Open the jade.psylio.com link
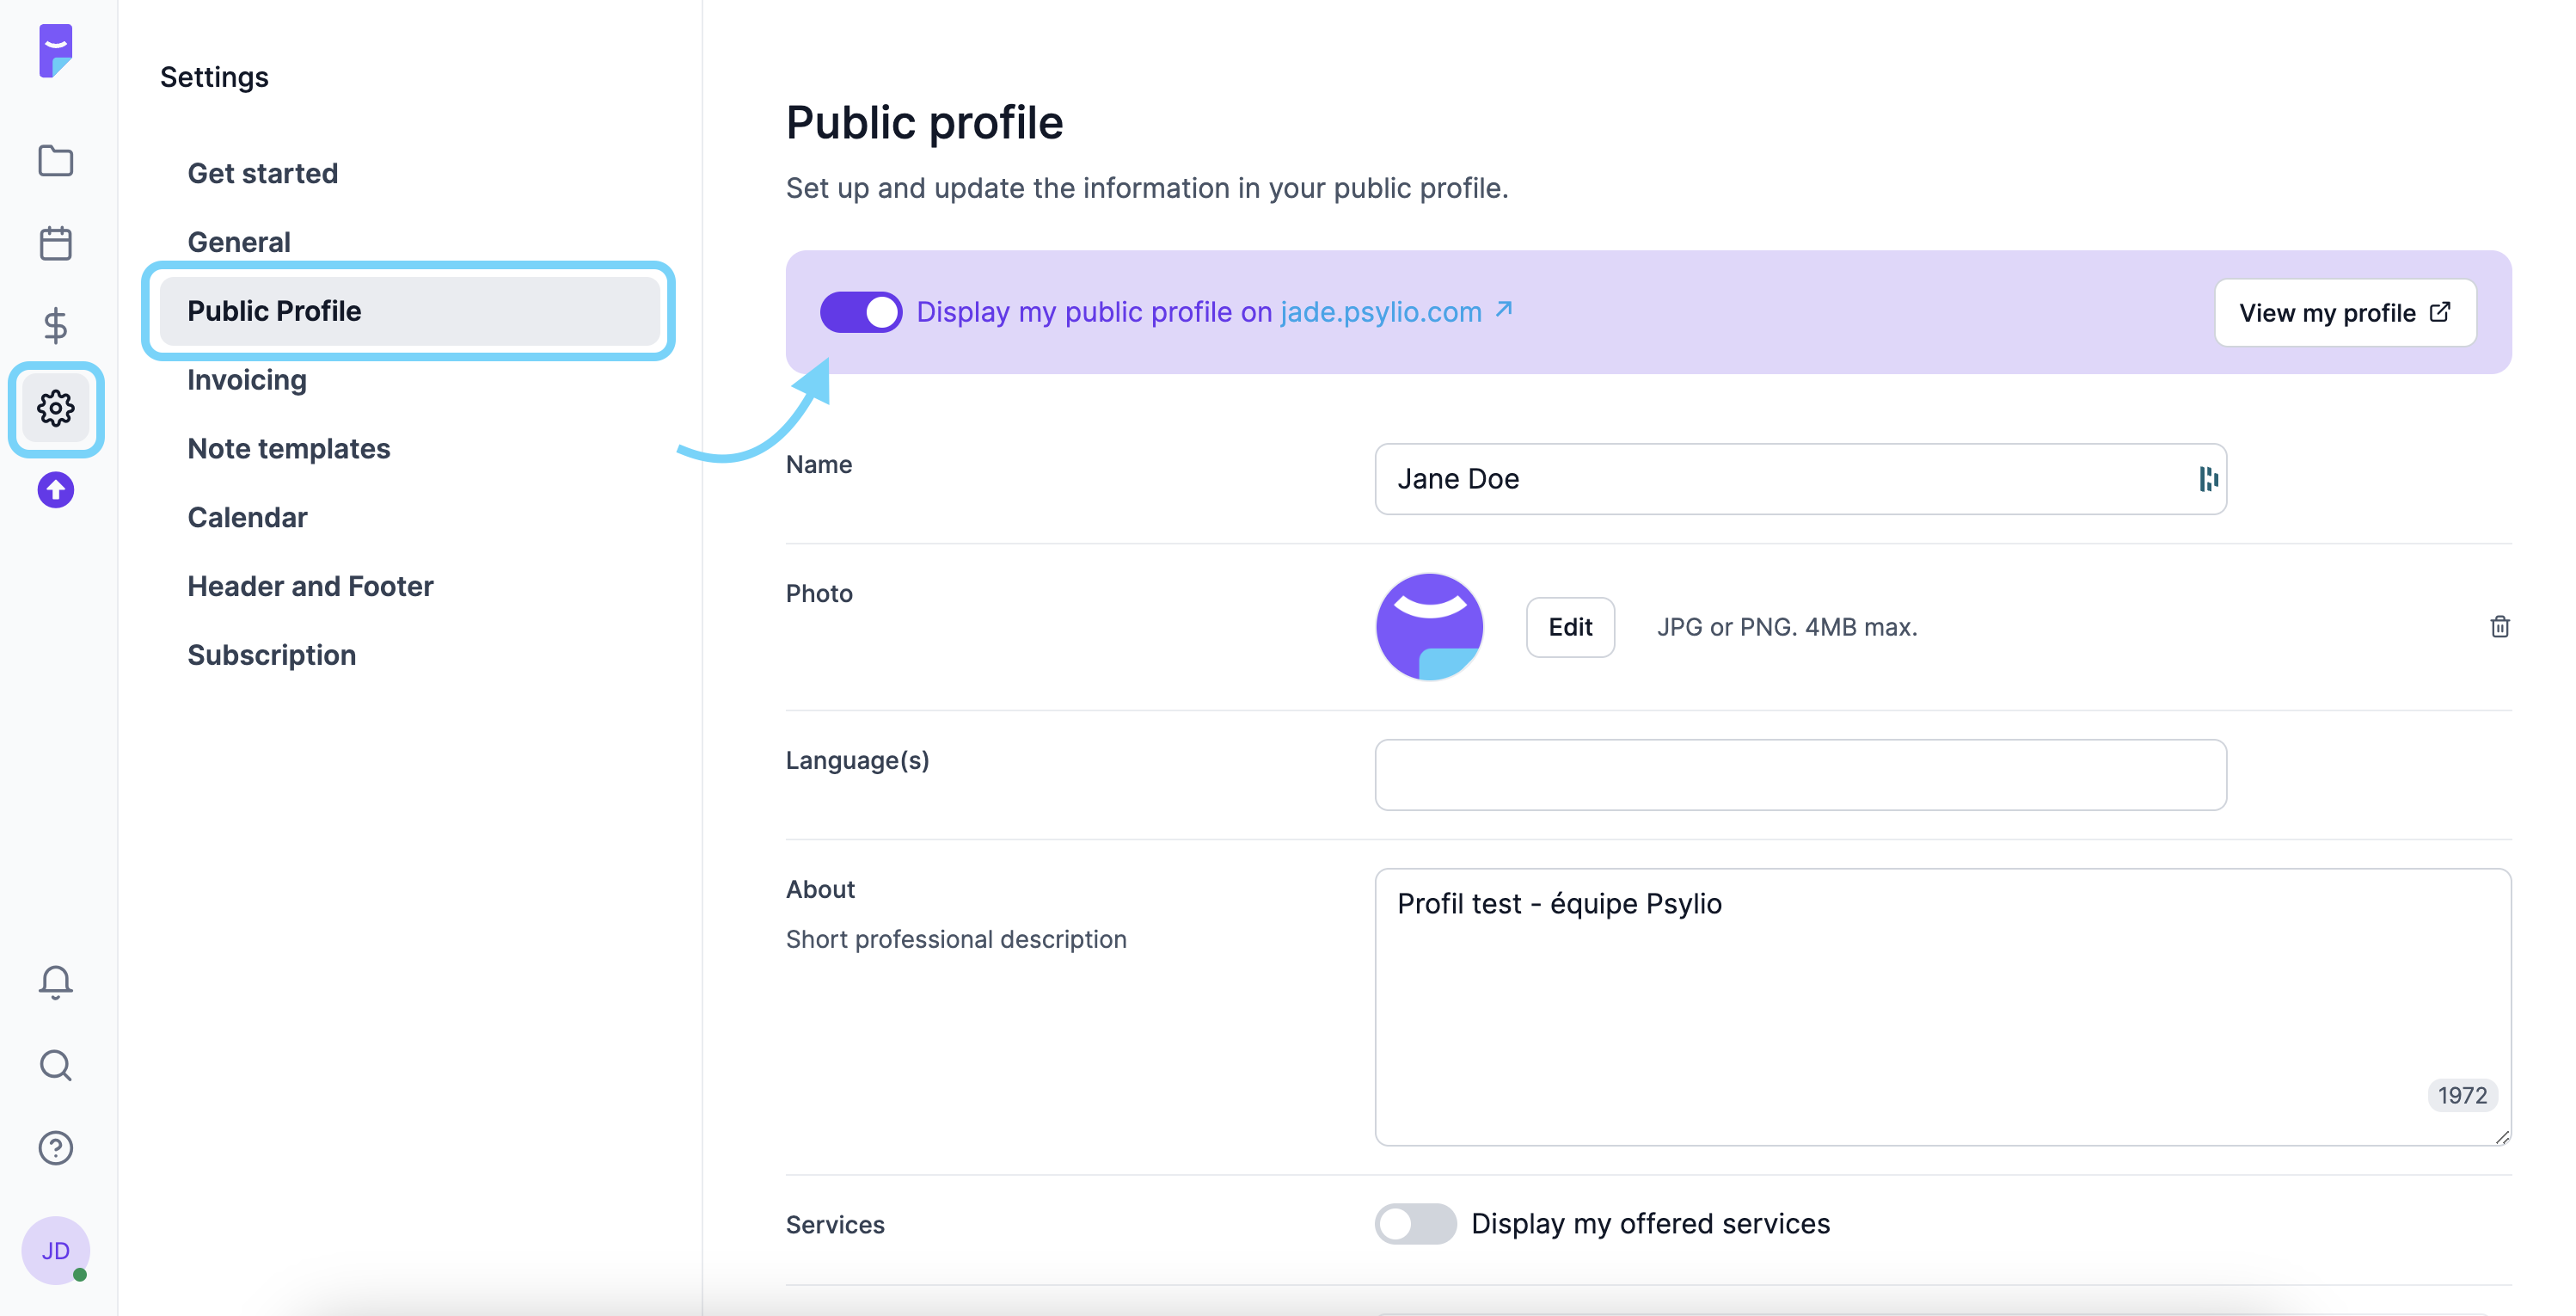 (x=1381, y=312)
